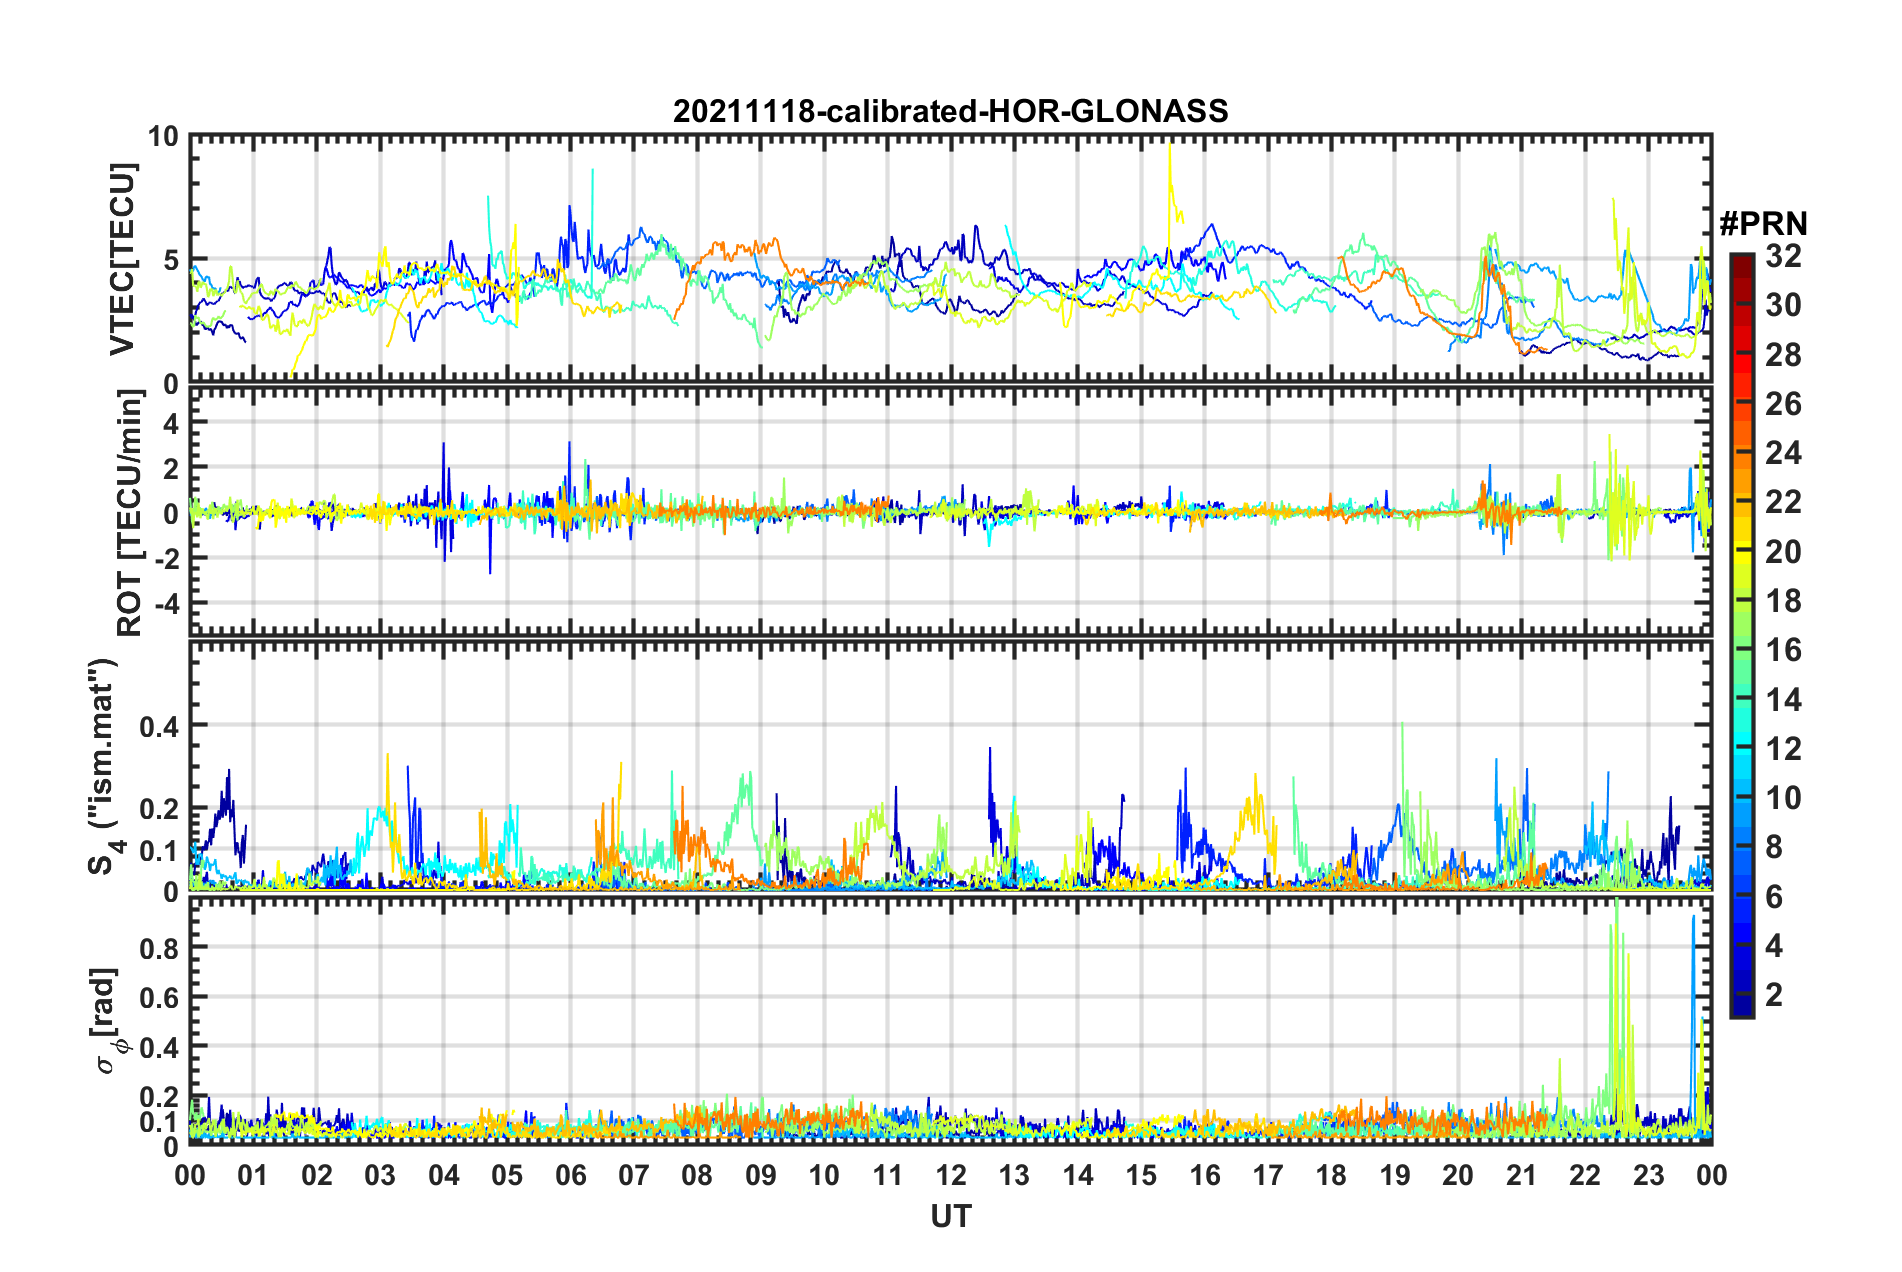
Task: Click the S4 axis label
Action: pyautogui.click(x=103, y=766)
